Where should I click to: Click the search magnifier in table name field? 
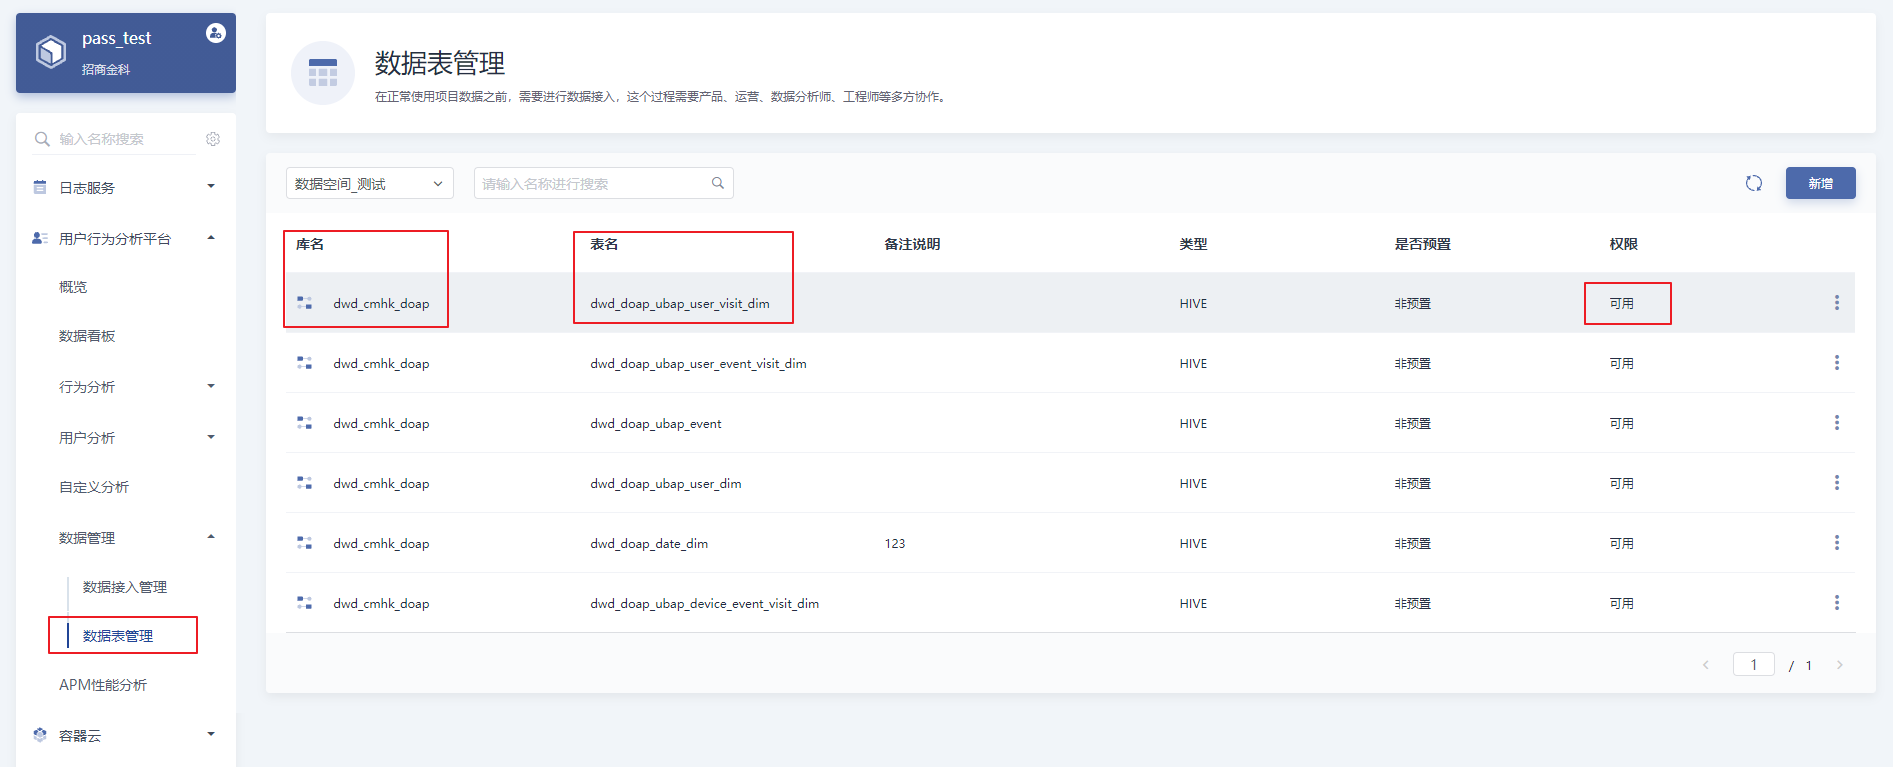coord(718,183)
